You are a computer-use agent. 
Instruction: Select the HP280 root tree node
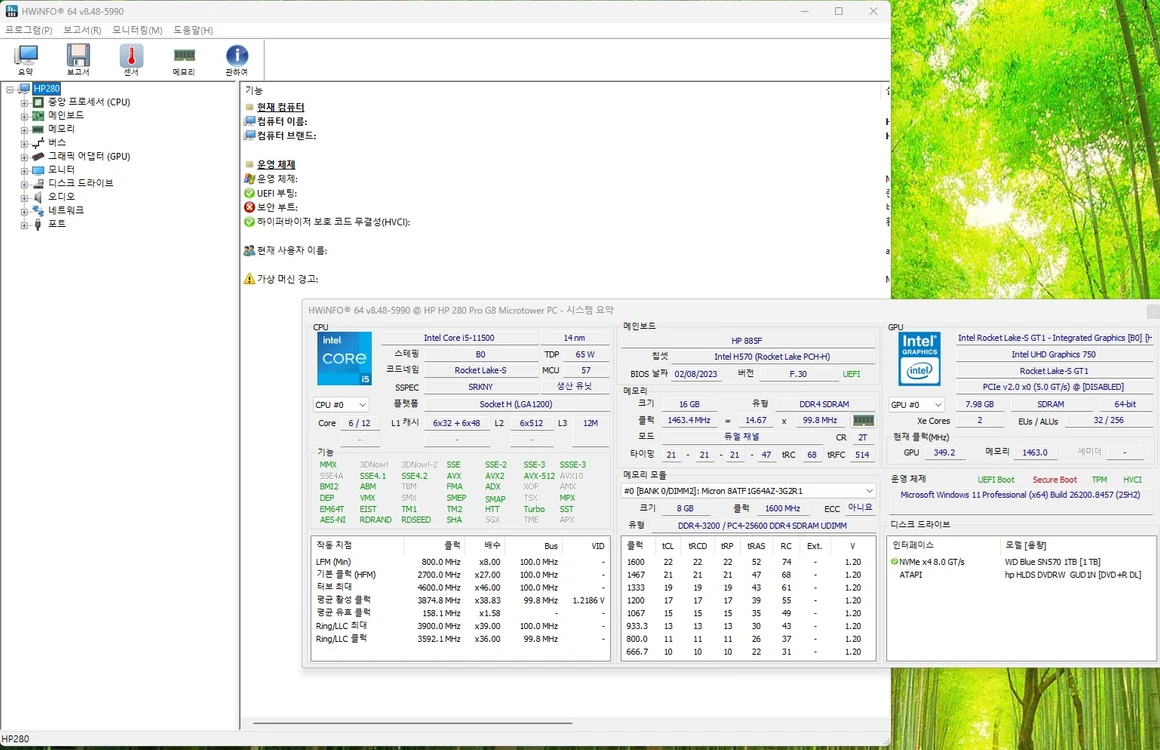[x=47, y=89]
